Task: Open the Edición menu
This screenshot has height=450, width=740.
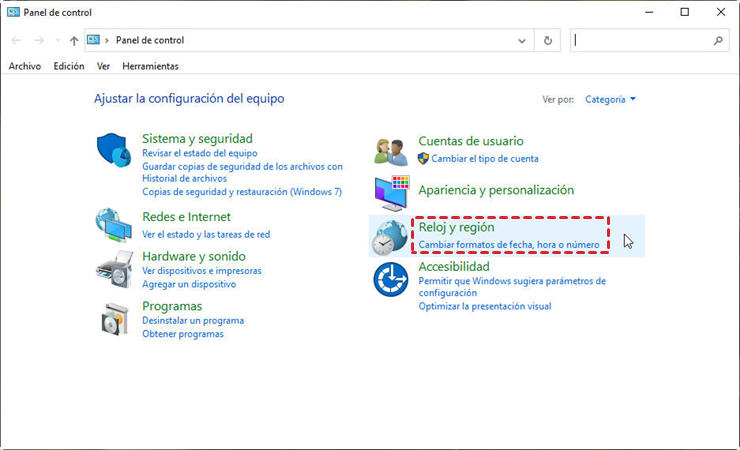Action: click(x=69, y=67)
